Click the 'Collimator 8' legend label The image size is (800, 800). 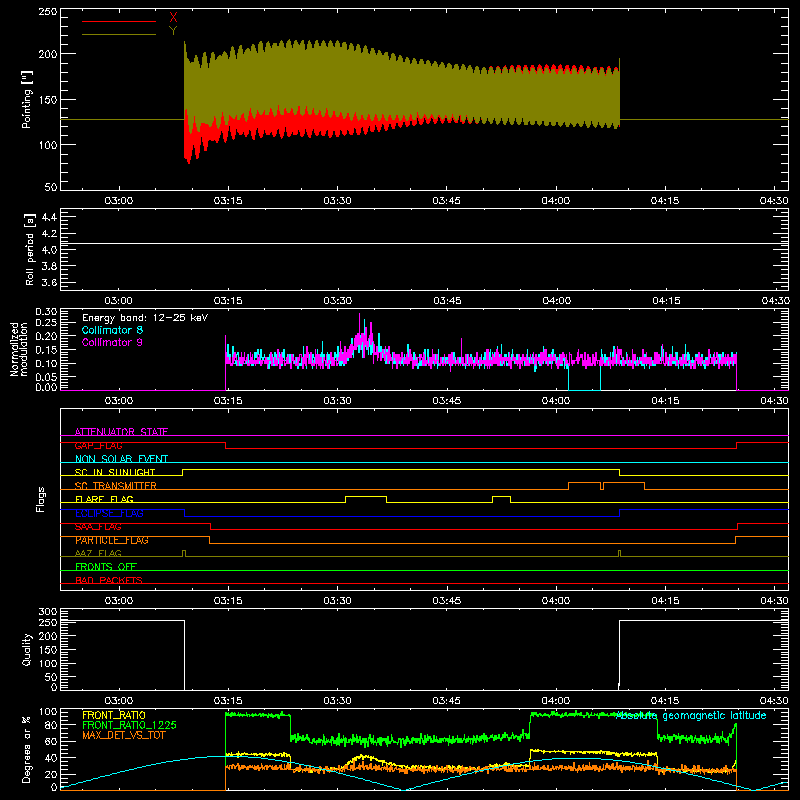pos(112,330)
